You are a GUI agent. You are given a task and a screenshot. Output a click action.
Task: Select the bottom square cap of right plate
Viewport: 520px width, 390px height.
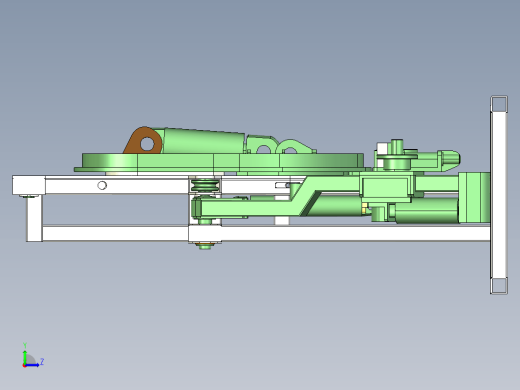499,286
